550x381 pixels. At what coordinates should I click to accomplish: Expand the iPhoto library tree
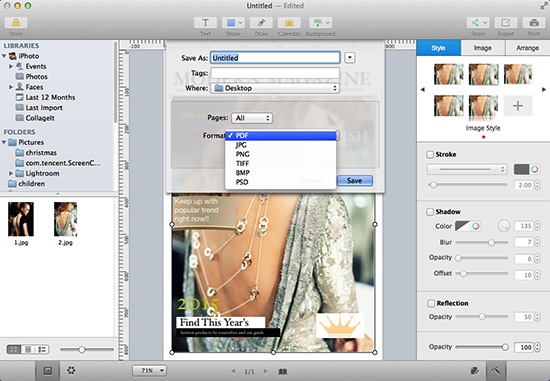4,56
